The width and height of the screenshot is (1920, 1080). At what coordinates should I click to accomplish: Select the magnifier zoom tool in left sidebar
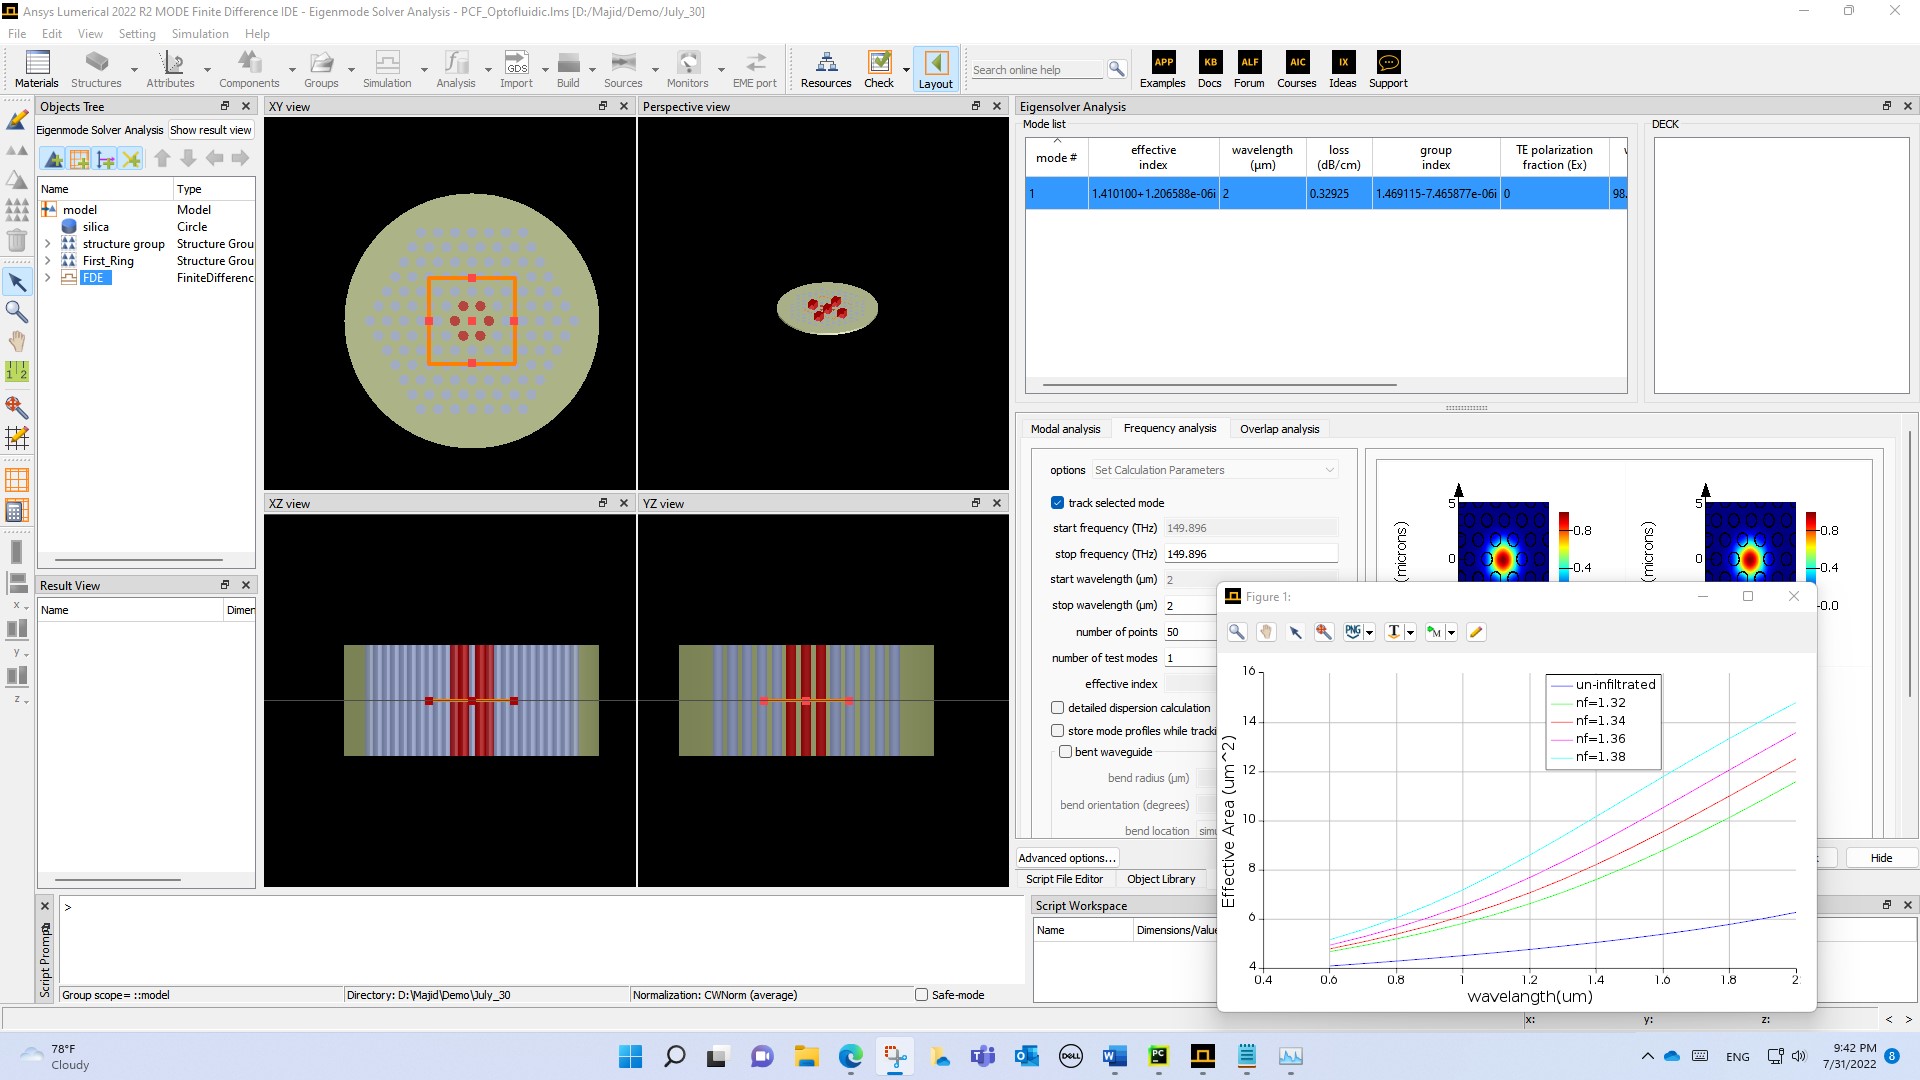pos(17,312)
